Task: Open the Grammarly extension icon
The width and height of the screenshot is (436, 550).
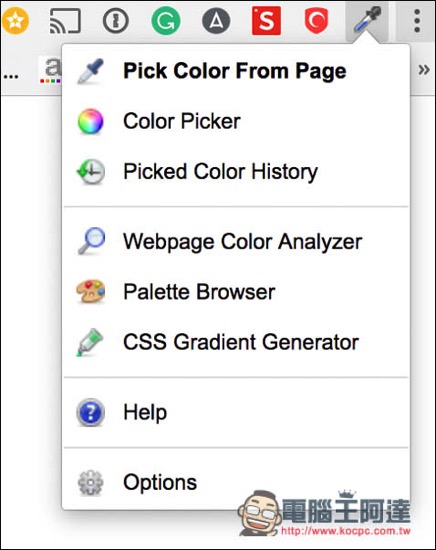Action: coord(166,21)
